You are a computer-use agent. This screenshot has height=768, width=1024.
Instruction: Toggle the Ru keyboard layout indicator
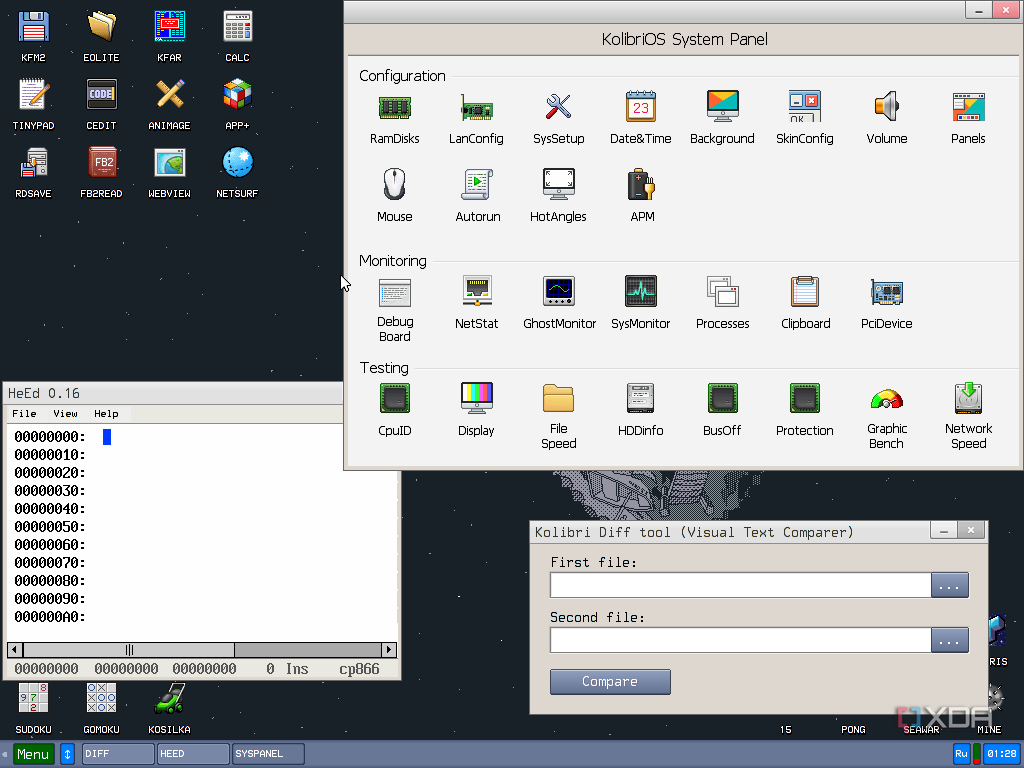[x=961, y=754]
